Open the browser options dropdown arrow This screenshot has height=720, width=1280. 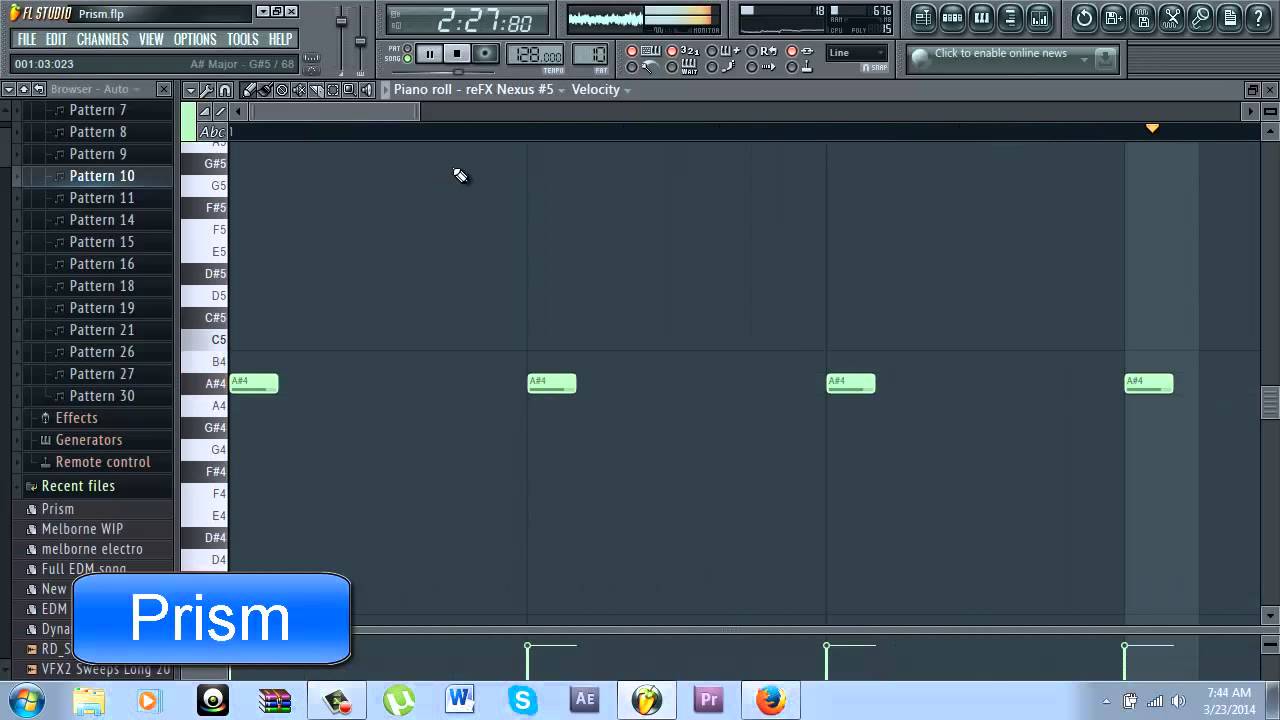coord(9,89)
